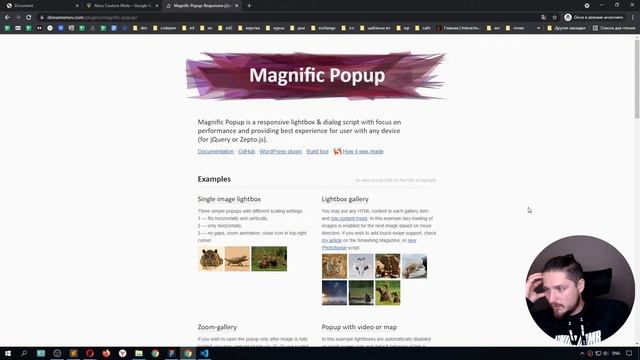Viewport: 640px width, 360px height.
Task: Open the translate page icon in address bar
Action: pos(543,18)
